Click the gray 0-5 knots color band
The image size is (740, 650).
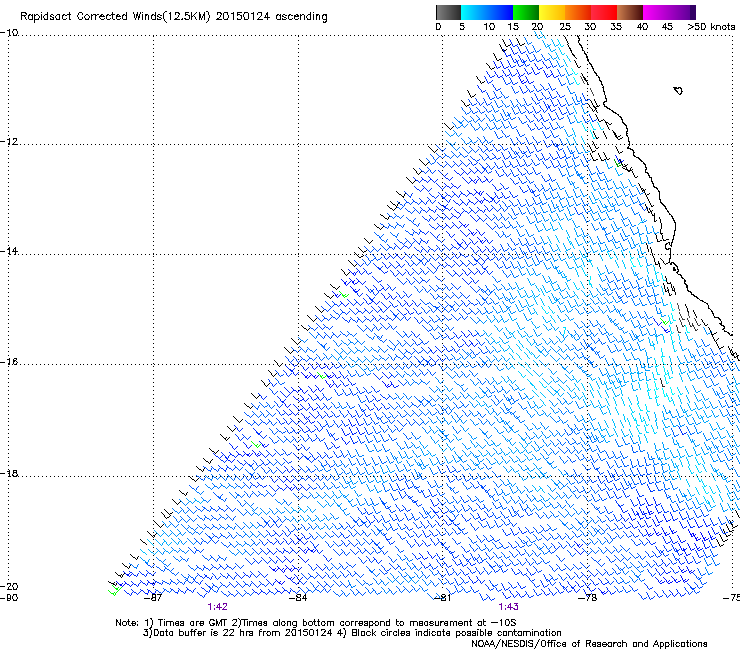tap(448, 12)
